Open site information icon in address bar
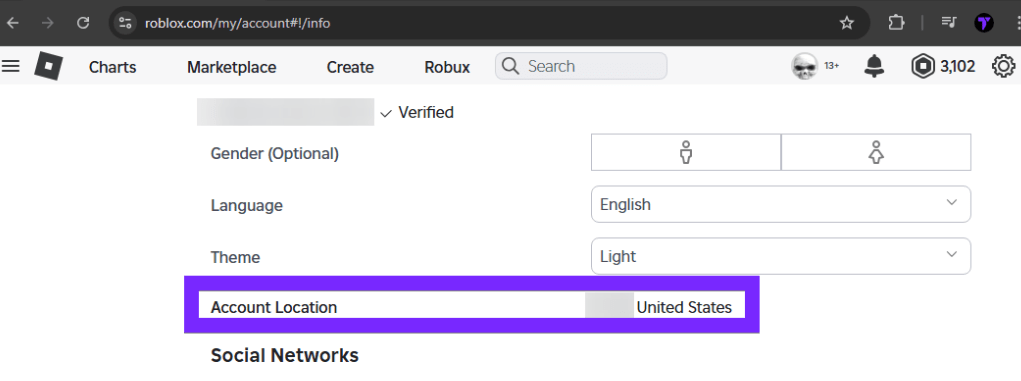Screen dimensions: 1021x381 [x=125, y=23]
